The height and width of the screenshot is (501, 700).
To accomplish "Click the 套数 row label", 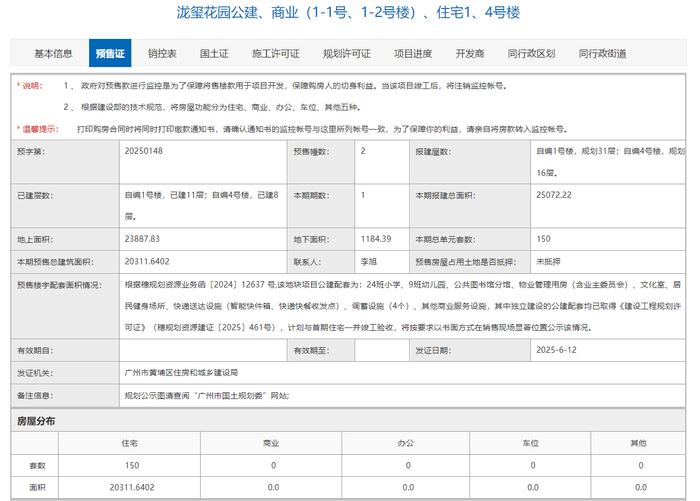I will tap(37, 465).
